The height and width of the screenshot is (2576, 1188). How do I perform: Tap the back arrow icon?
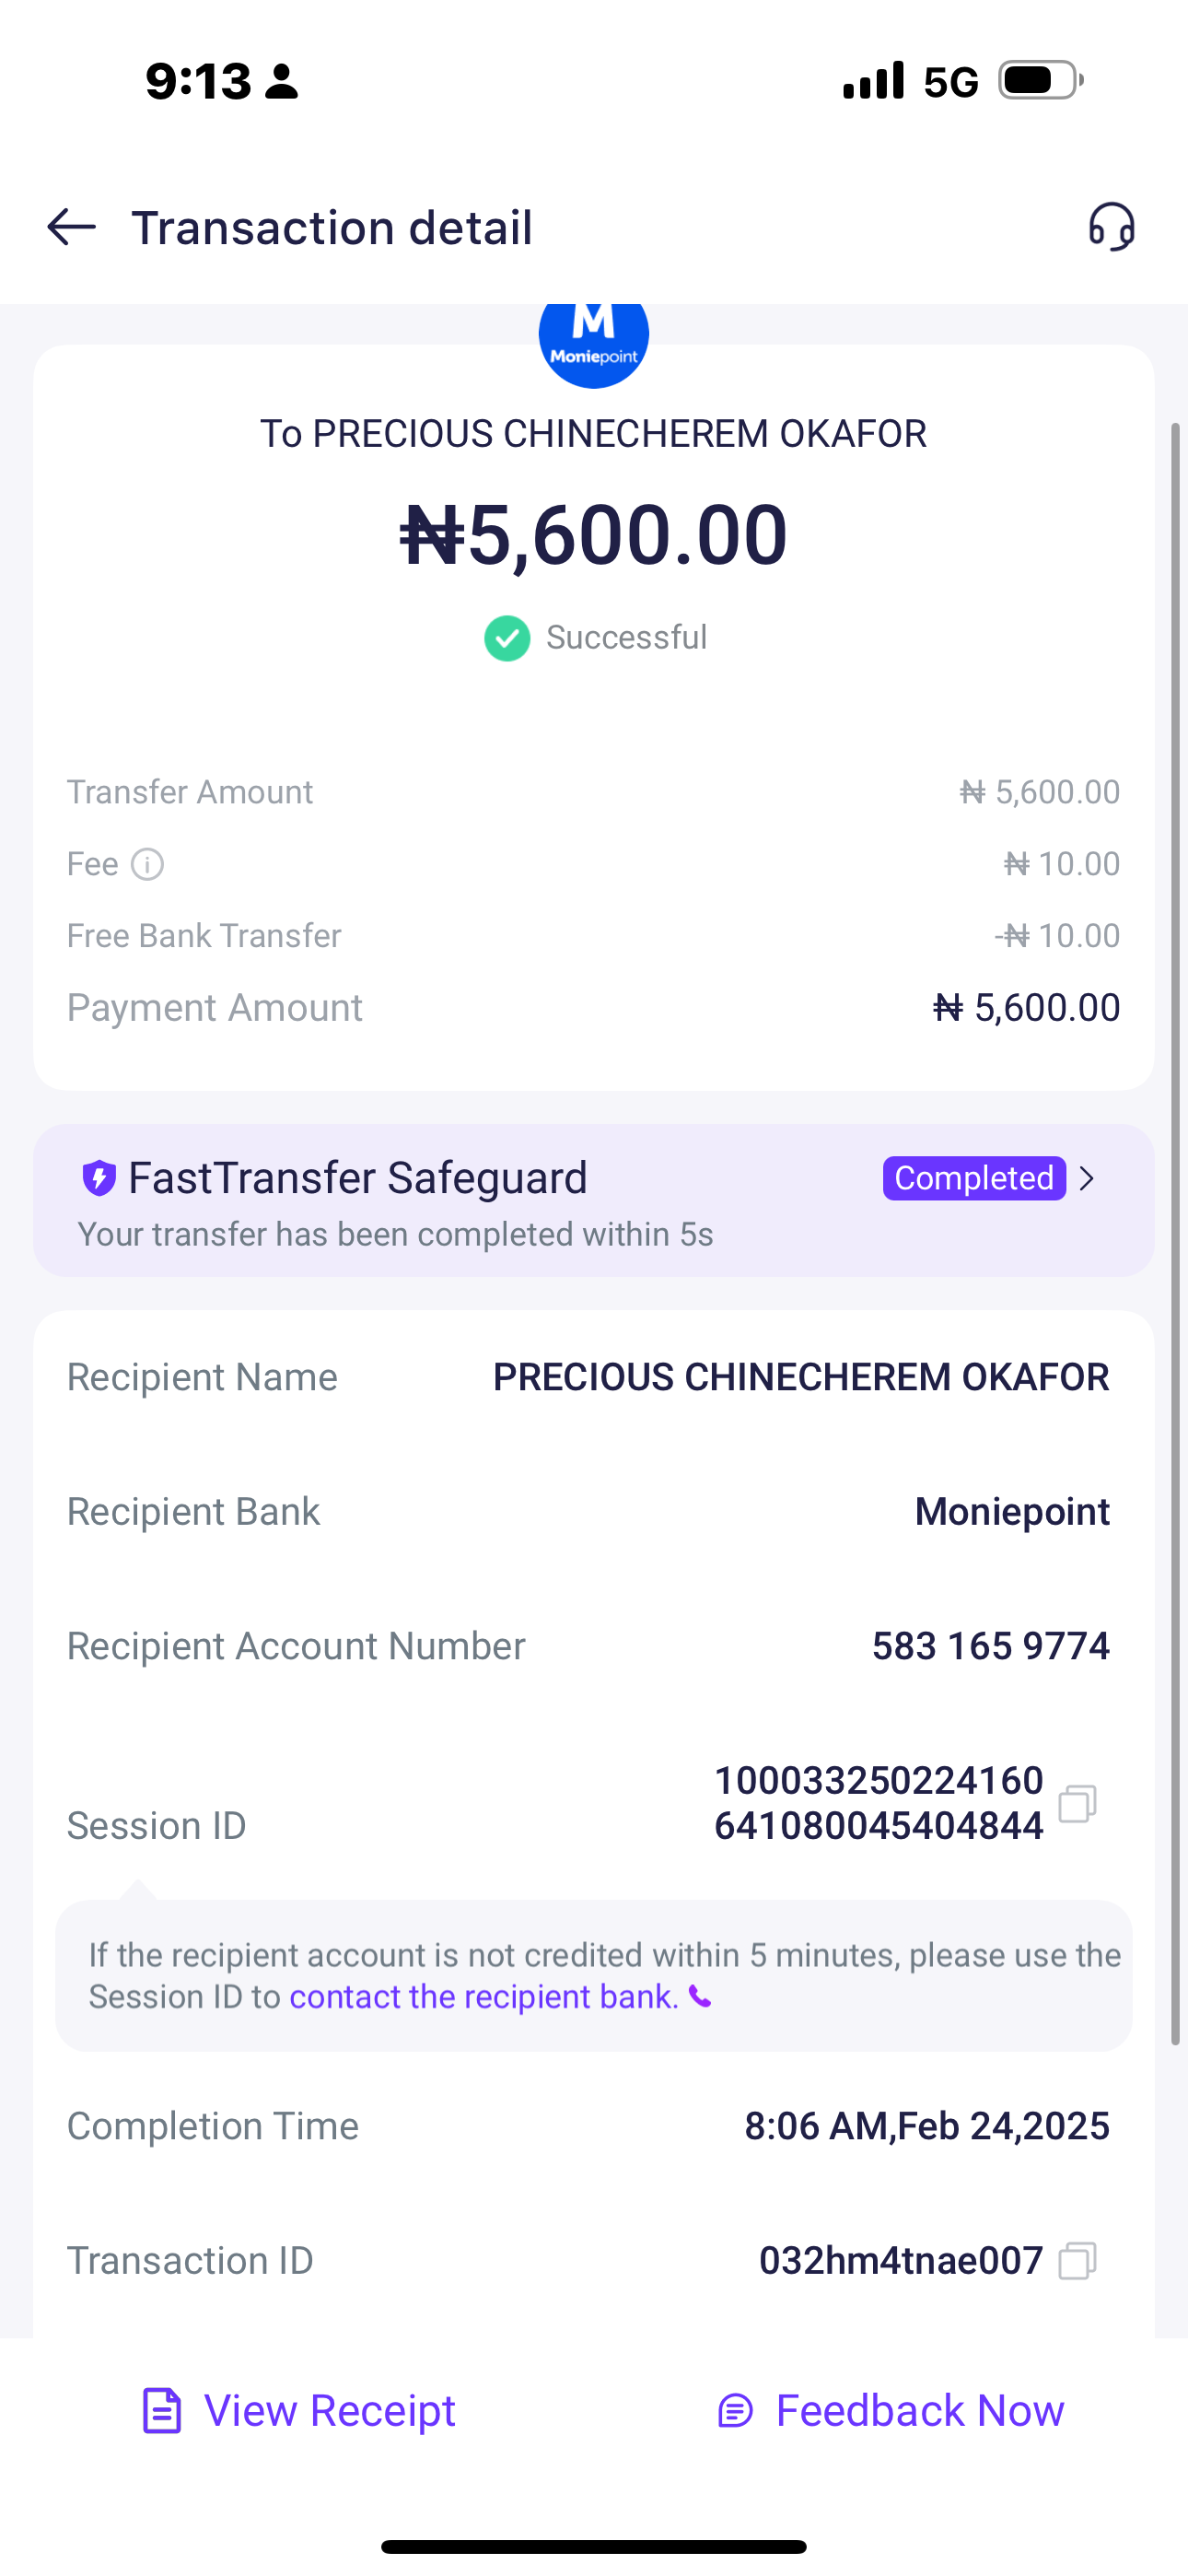click(72, 227)
